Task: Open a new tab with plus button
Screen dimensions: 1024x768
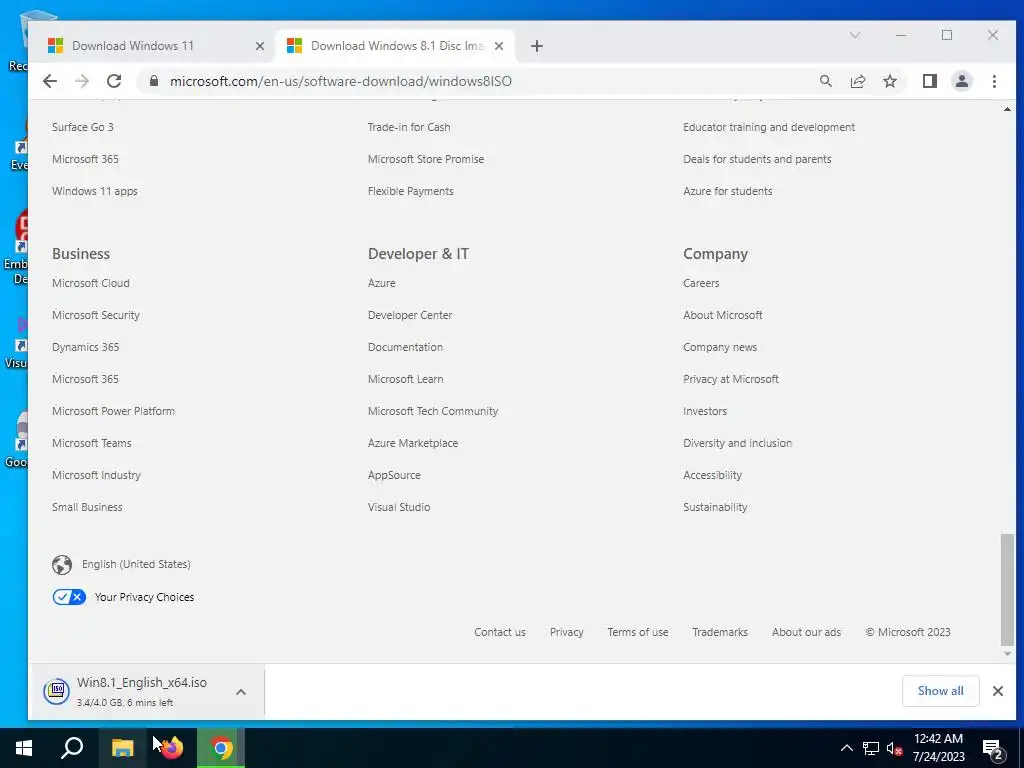Action: pos(537,46)
